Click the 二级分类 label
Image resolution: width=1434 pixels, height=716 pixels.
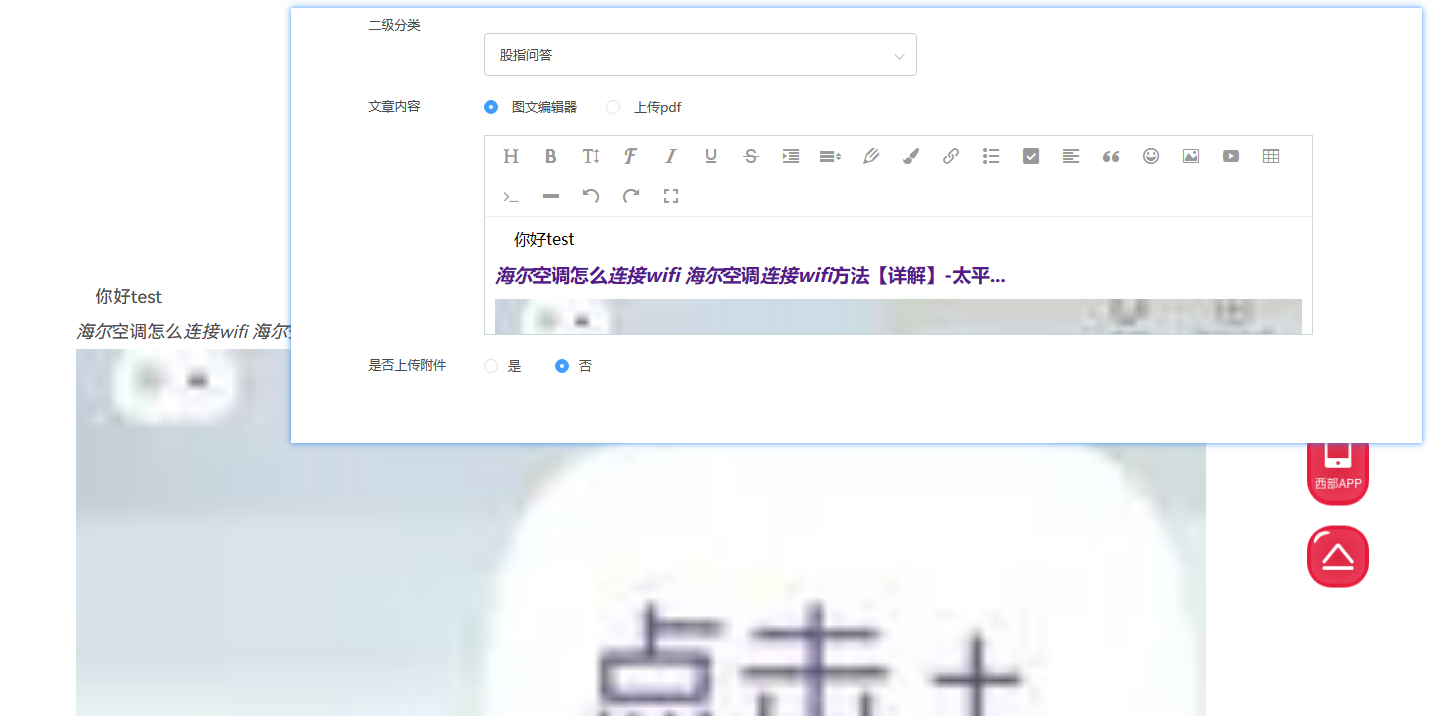coord(394,25)
